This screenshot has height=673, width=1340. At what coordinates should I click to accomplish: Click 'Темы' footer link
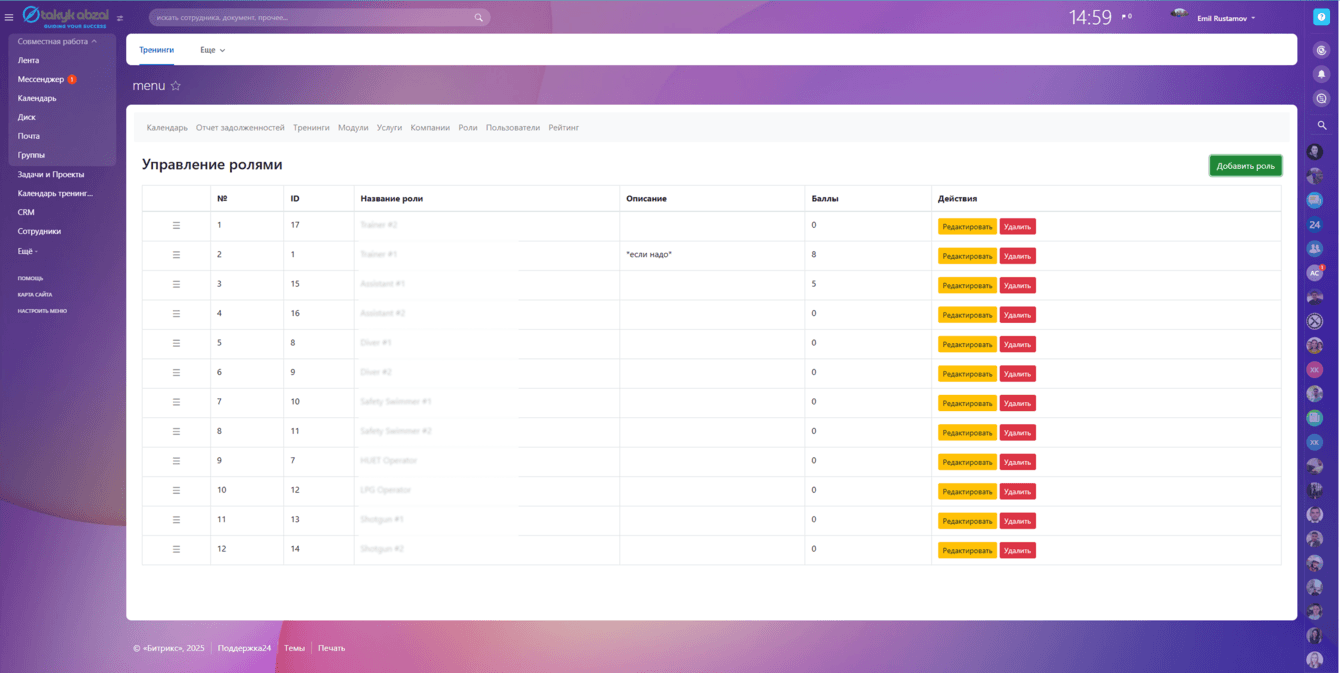click(x=294, y=648)
